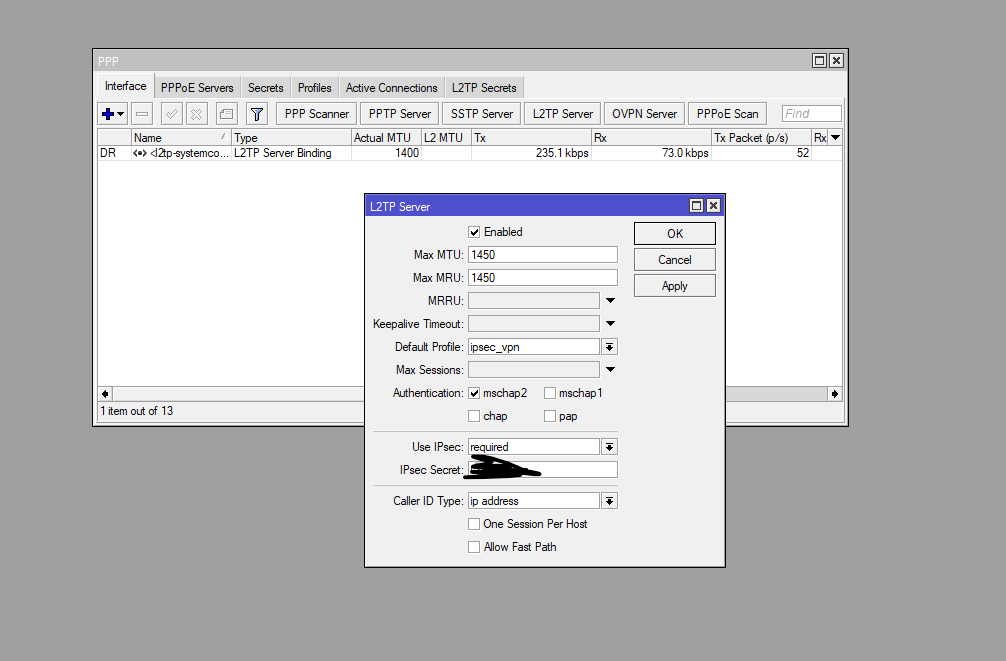Check the One Session Per Host option
Image resolution: width=1006 pixels, height=661 pixels.
pos(475,524)
